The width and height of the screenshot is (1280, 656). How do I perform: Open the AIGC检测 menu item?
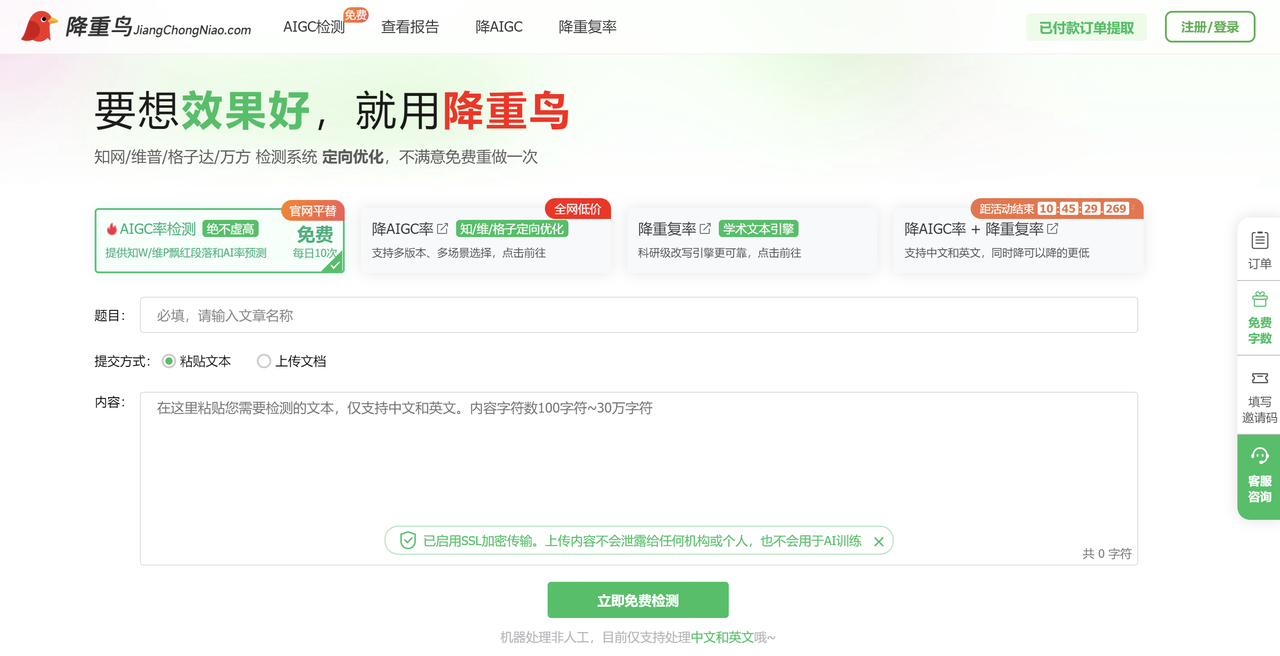[x=314, y=27]
